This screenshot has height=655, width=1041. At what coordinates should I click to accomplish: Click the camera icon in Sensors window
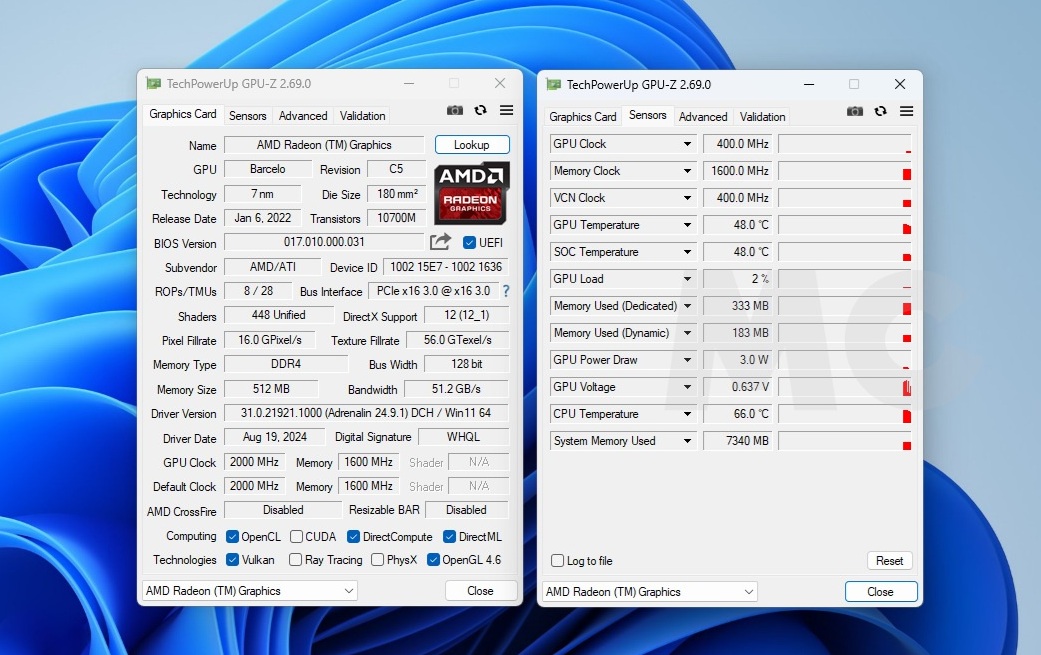coord(855,112)
